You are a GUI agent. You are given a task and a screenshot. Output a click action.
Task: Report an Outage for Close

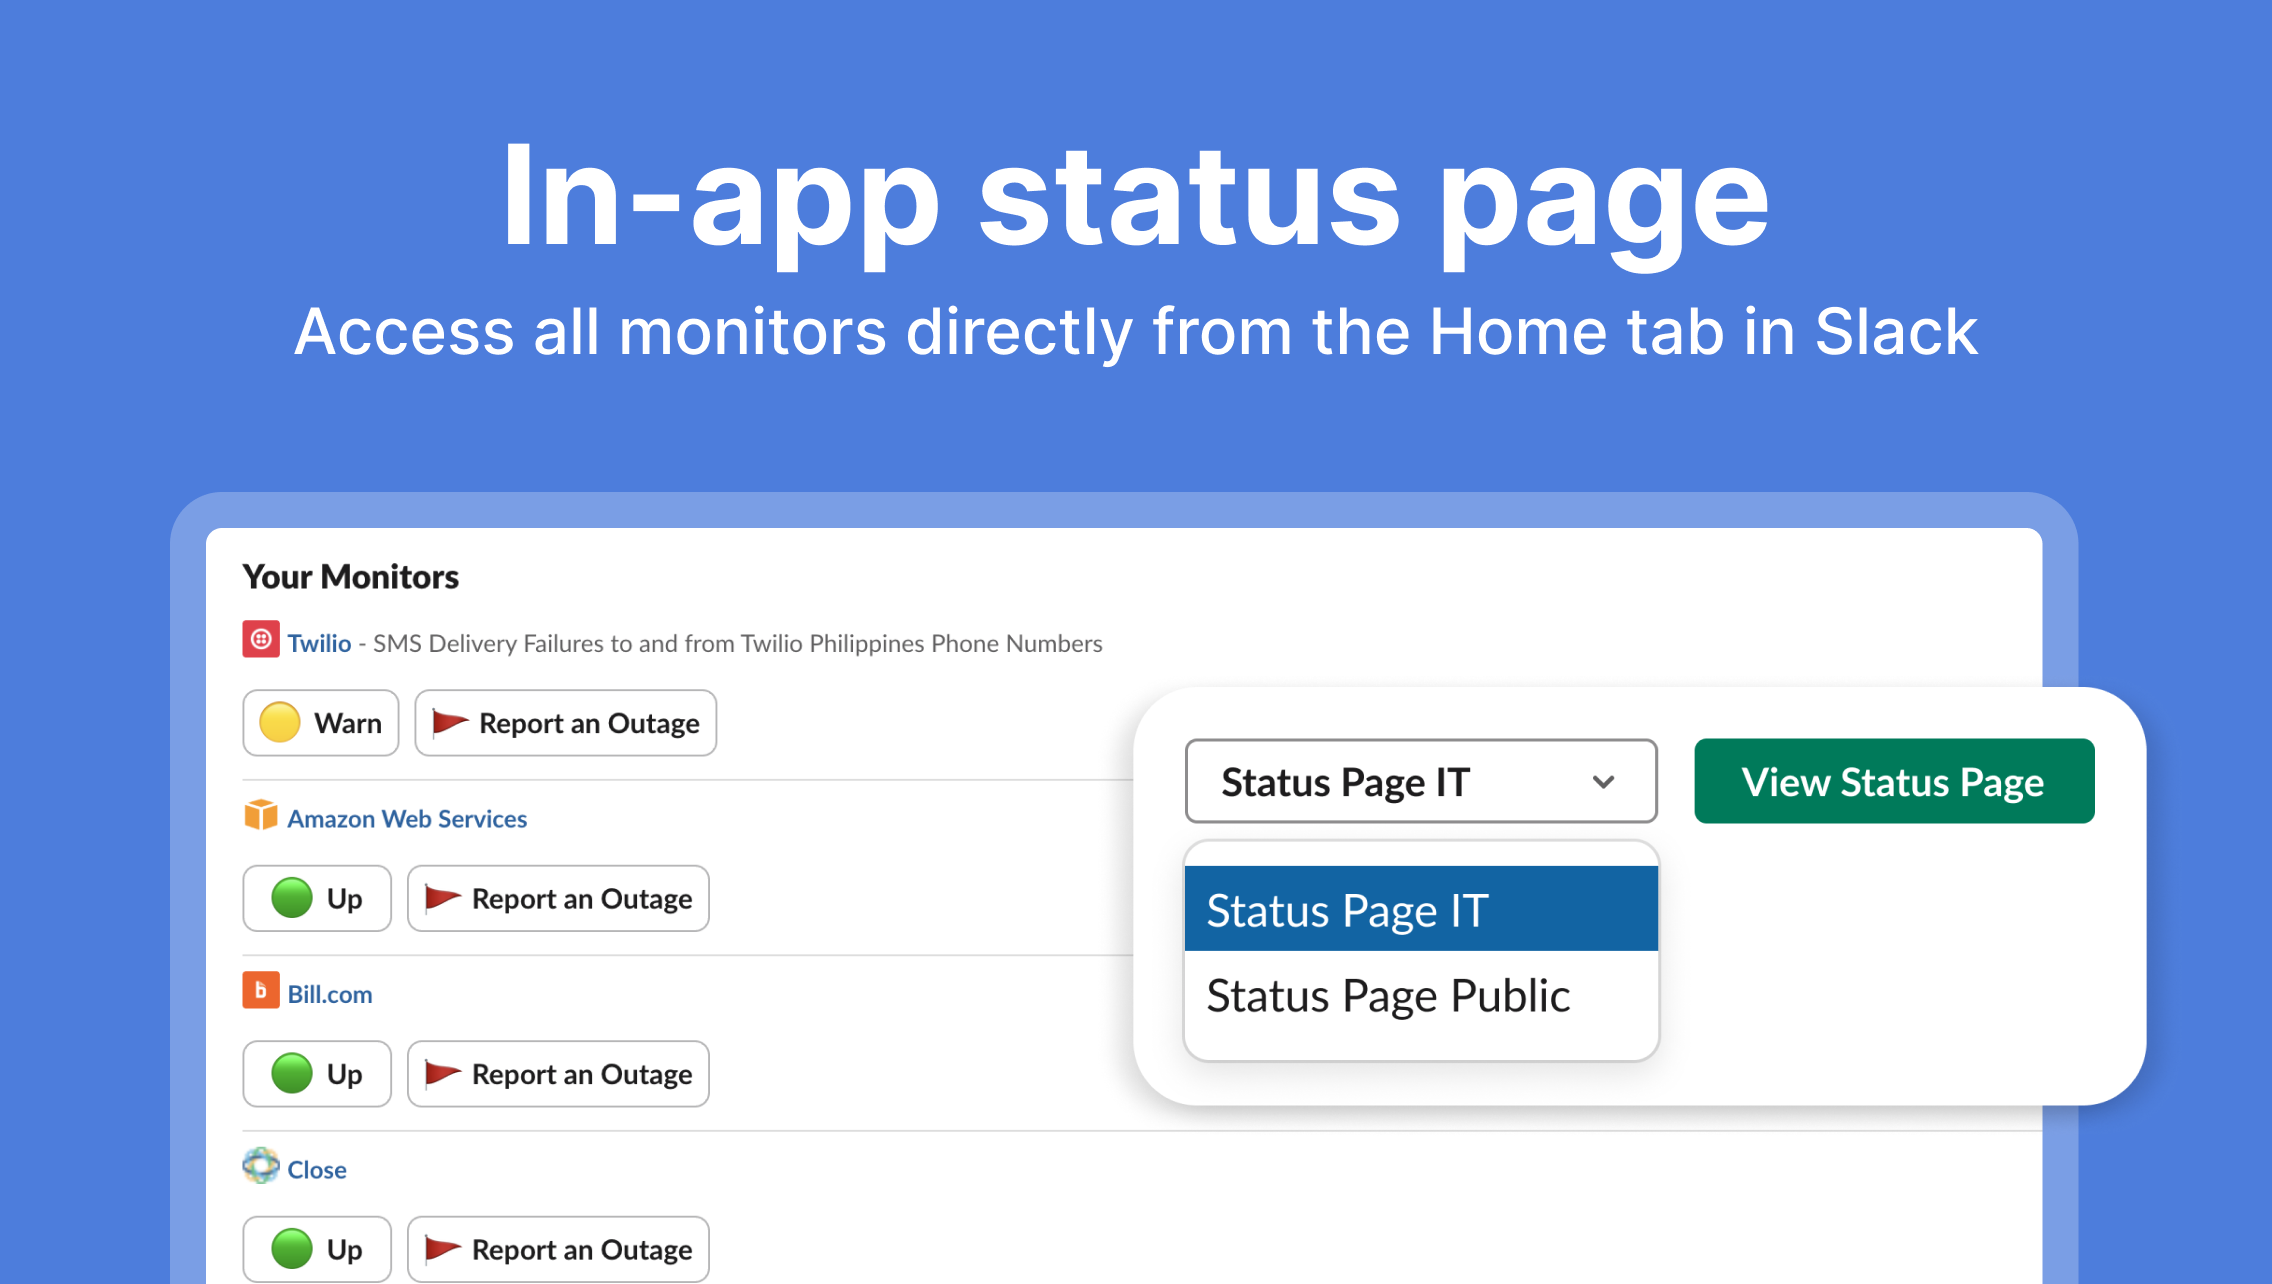(x=558, y=1249)
